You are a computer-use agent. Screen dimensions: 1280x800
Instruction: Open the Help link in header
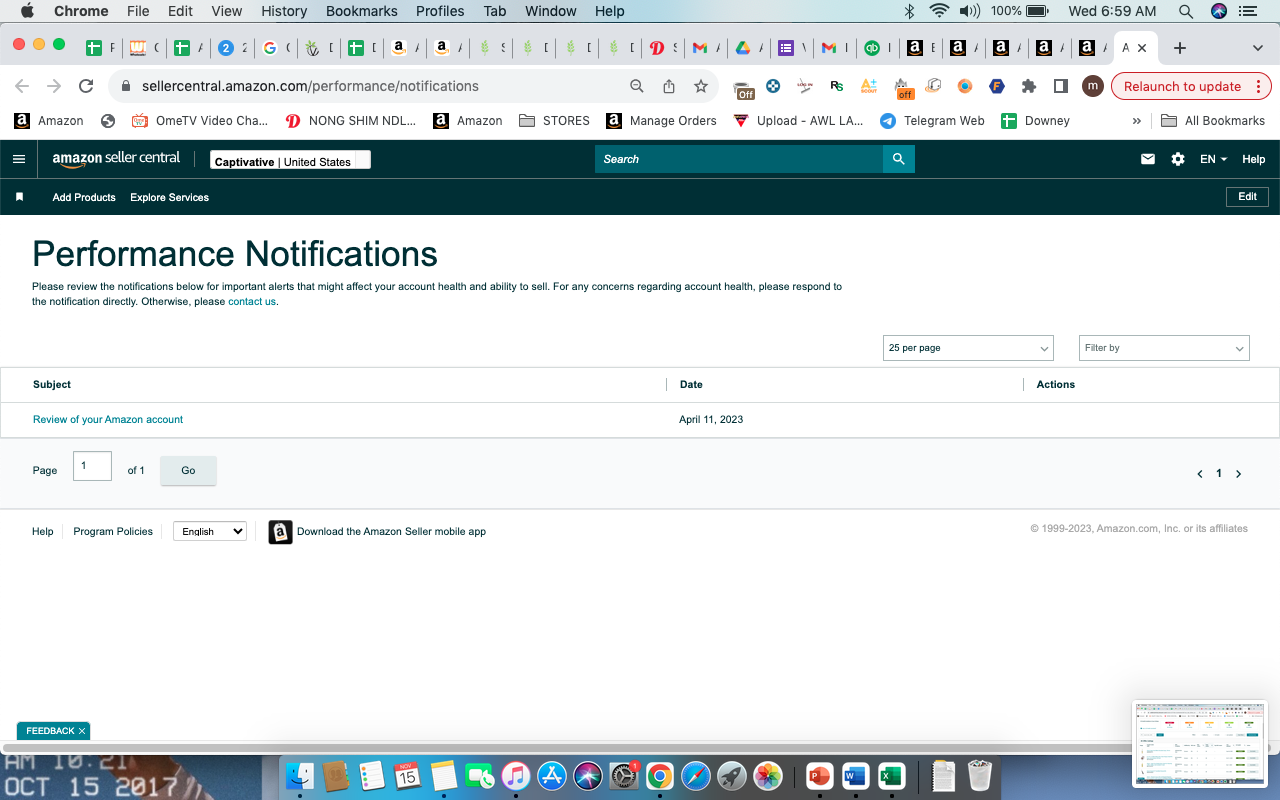[1253, 159]
